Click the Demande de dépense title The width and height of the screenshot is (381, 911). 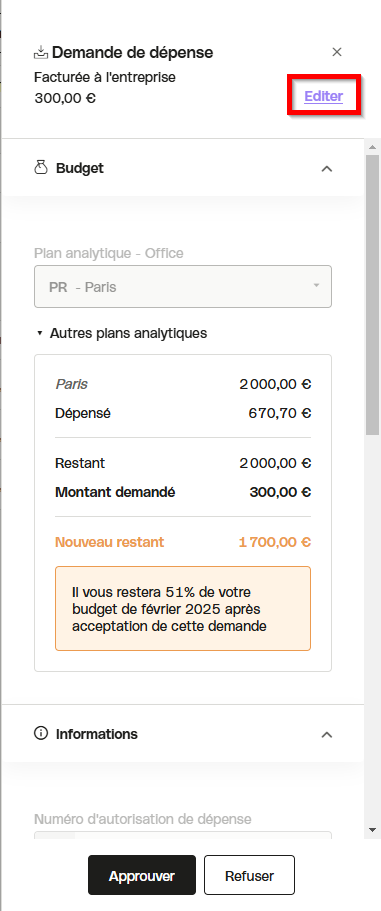(132, 52)
